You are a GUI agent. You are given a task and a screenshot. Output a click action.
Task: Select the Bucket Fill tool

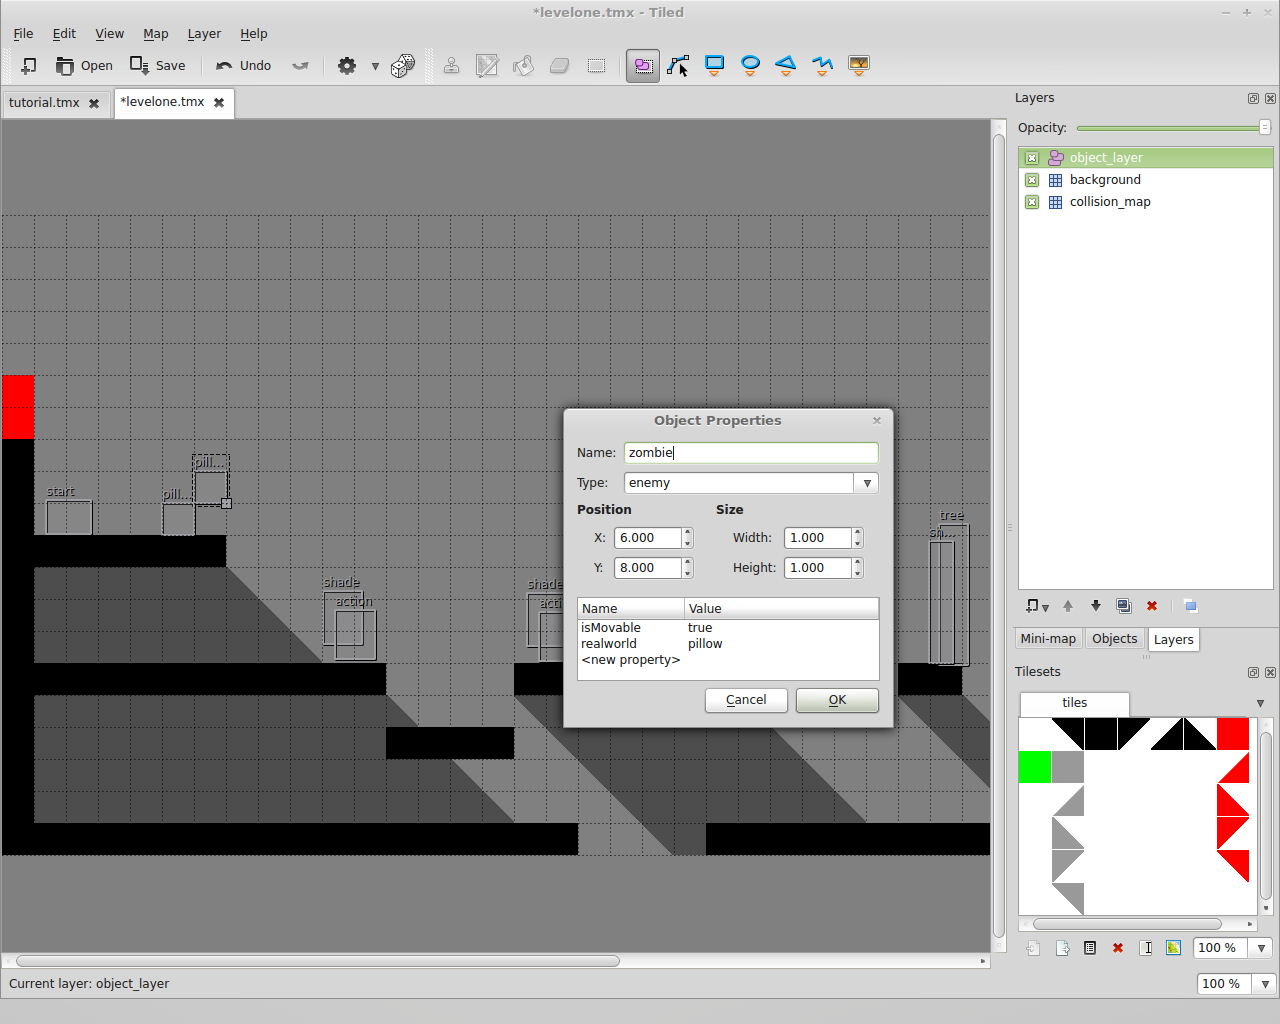coord(523,66)
